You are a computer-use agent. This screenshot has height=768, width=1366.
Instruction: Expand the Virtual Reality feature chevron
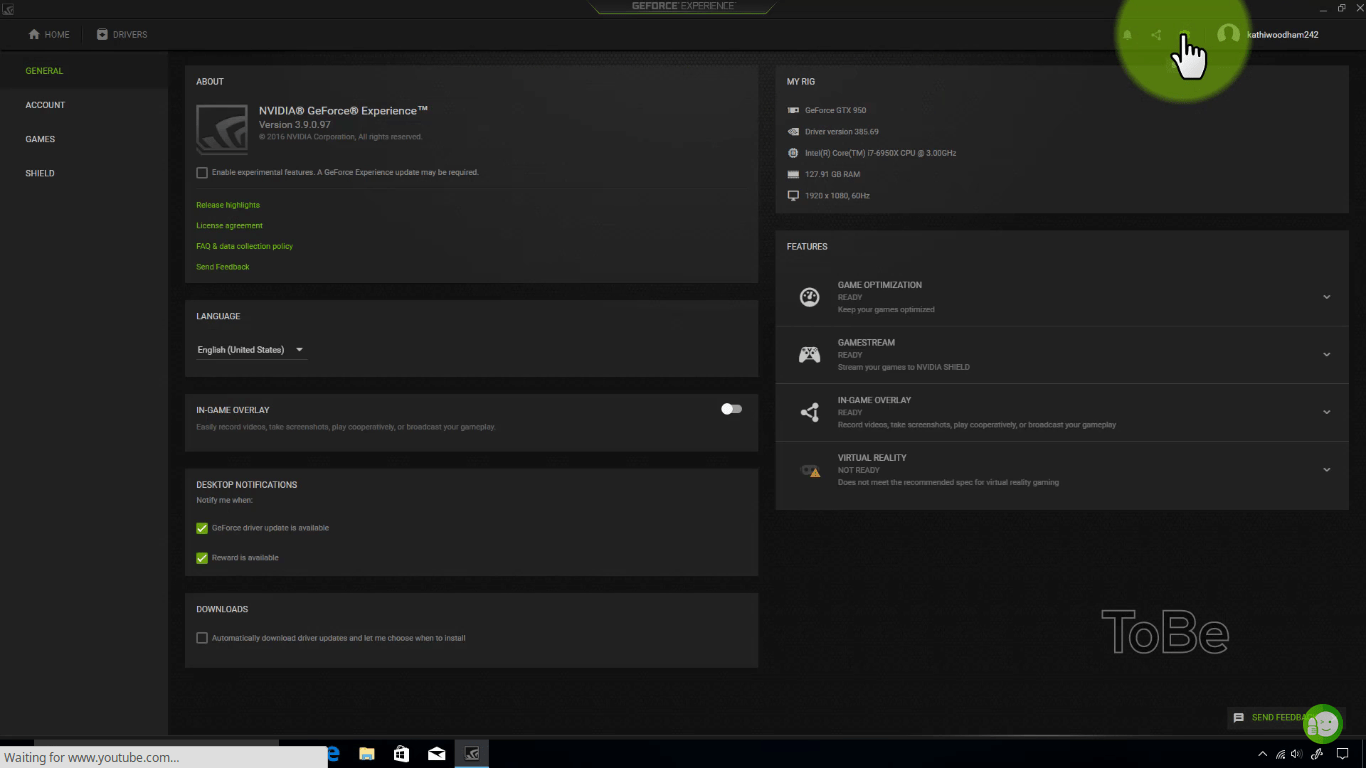1327,469
